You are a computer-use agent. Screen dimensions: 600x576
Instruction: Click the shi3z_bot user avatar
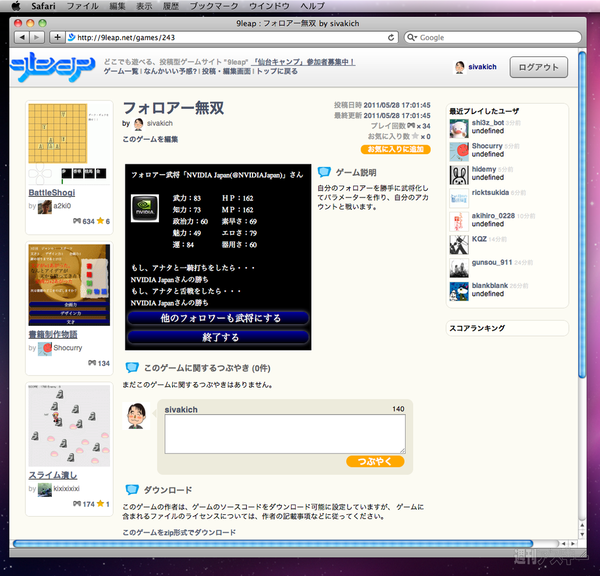pos(459,129)
